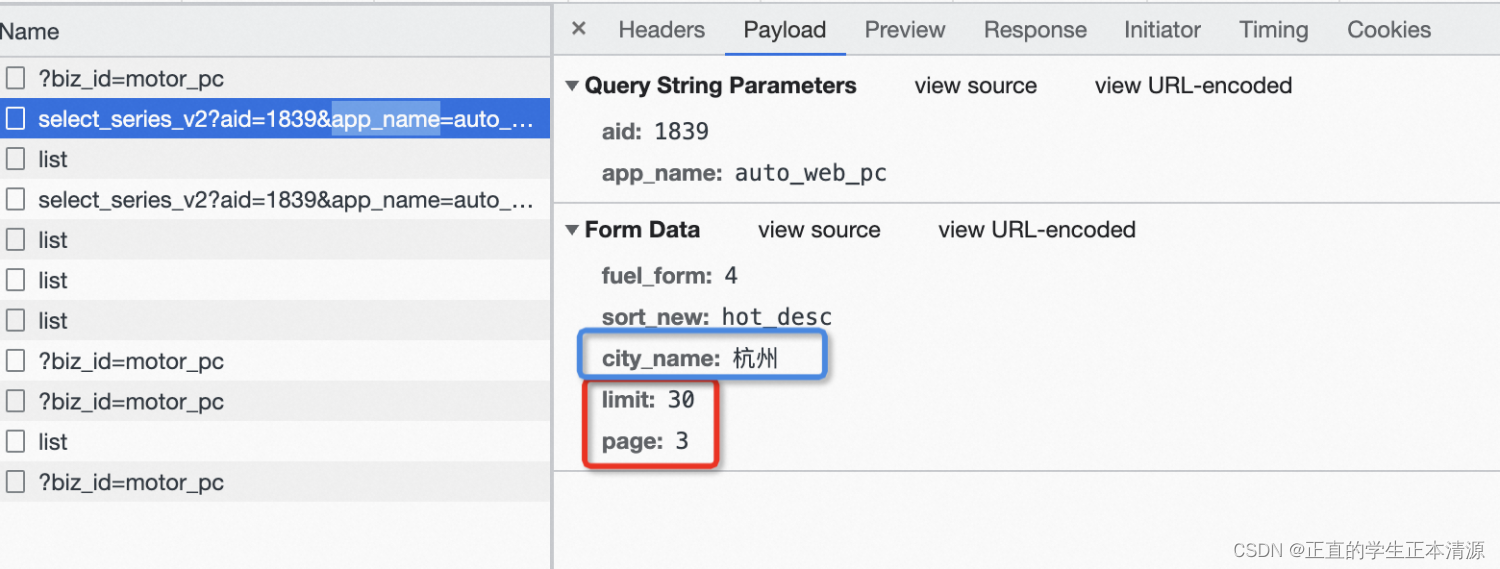This screenshot has width=1500, height=569.
Task: Click view URL-encoded for Query String Parameters
Action: coord(1193,86)
